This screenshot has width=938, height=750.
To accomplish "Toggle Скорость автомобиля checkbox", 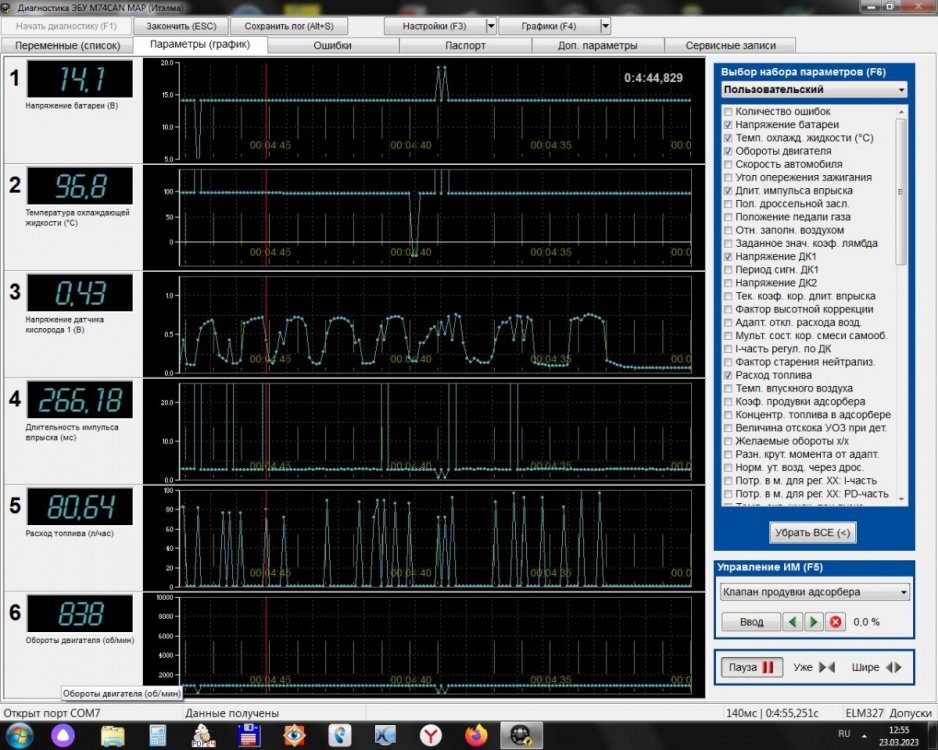I will point(728,164).
